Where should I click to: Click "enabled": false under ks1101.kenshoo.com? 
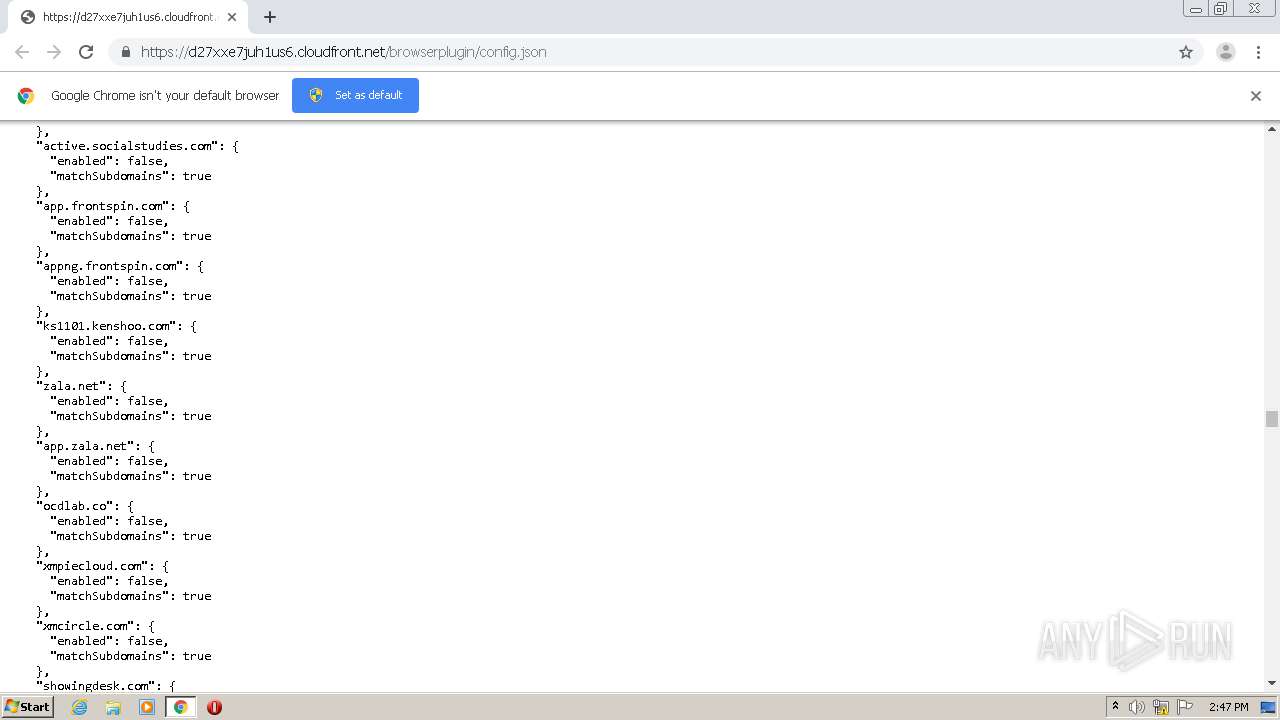(x=110, y=341)
